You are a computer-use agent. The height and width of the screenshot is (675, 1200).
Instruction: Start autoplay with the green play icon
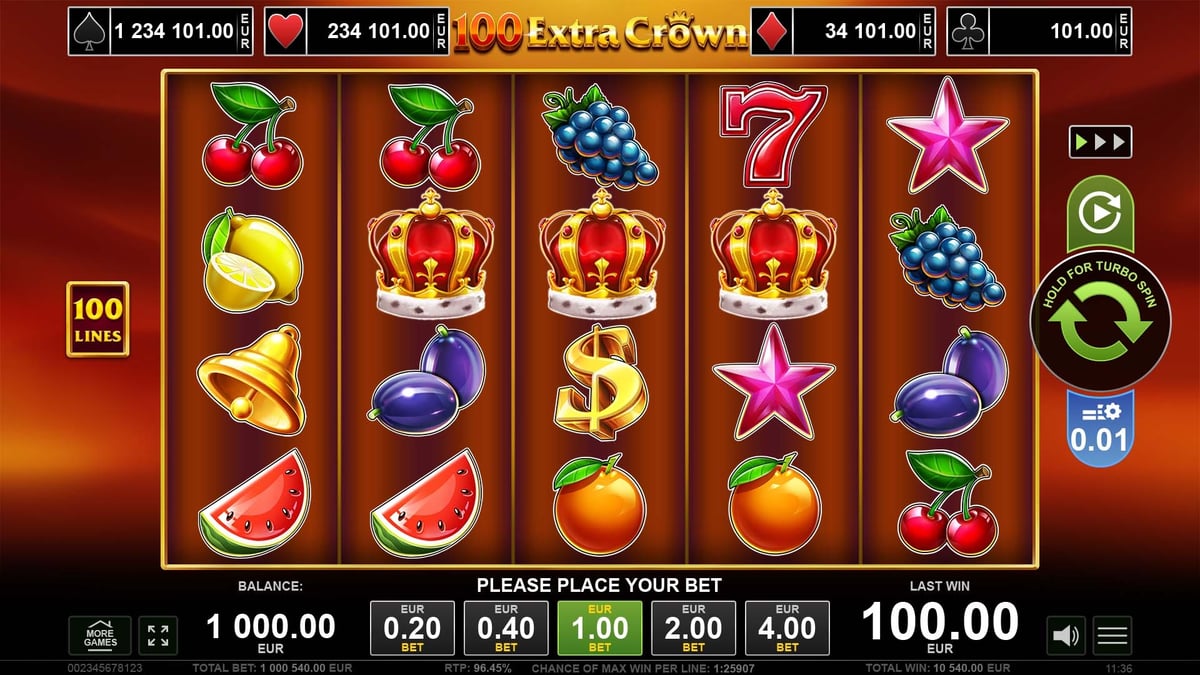(x=1100, y=214)
